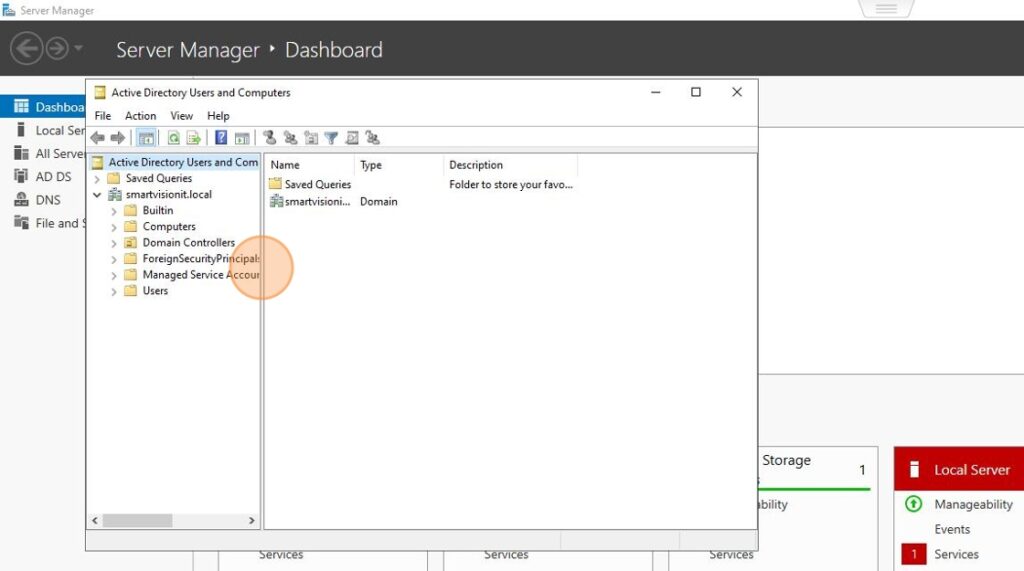Open the View menu
1024x571 pixels.
tap(182, 116)
